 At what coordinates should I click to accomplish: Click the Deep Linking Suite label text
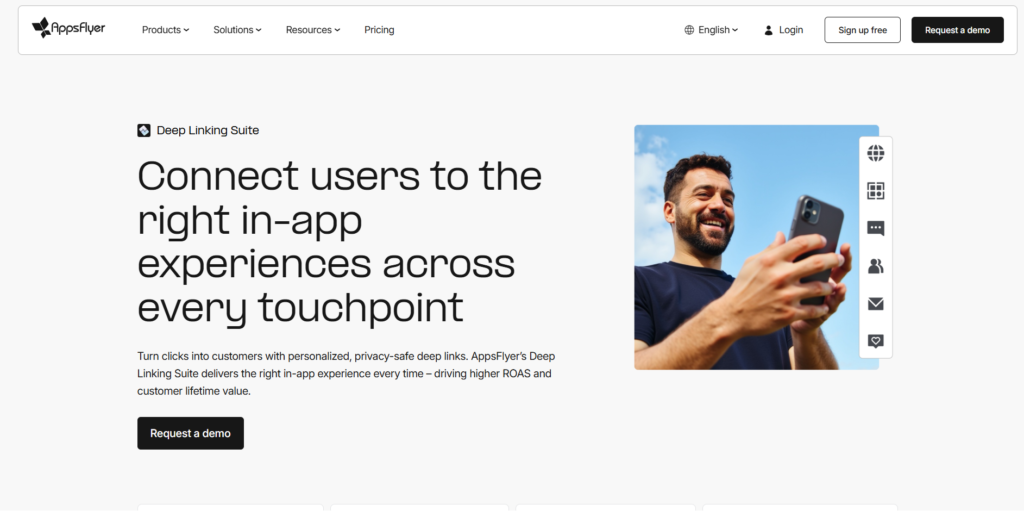[208, 131]
